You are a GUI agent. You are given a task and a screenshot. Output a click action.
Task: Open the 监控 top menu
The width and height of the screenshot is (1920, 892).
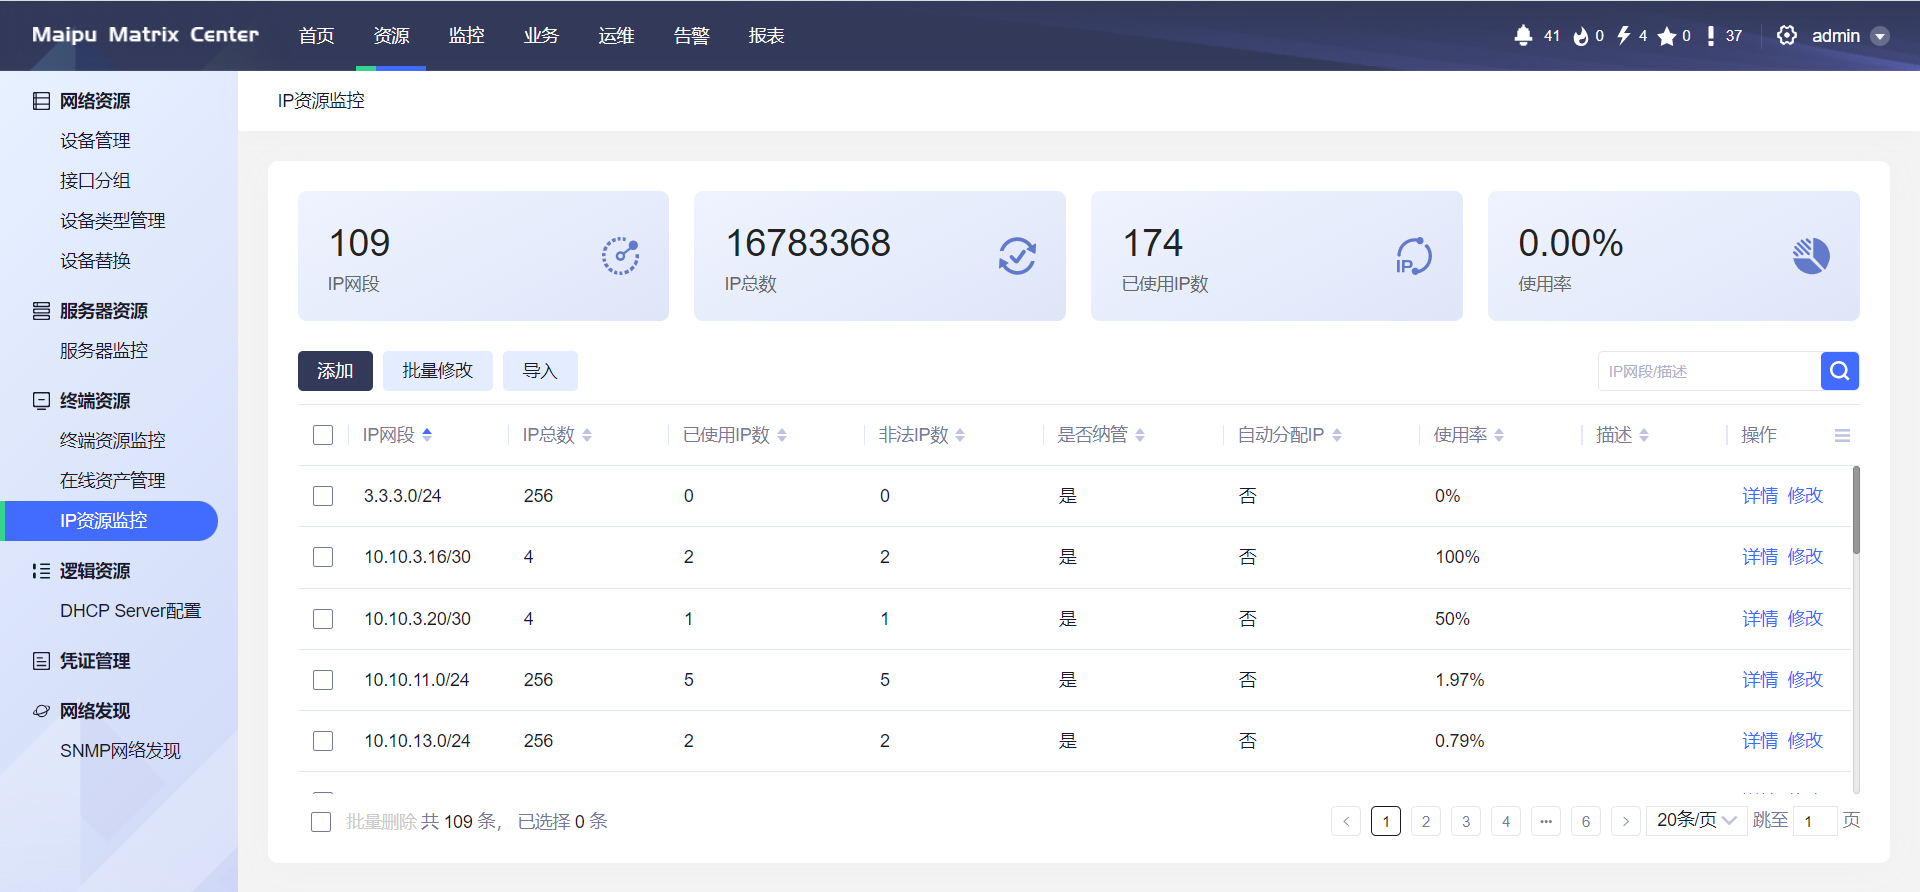[466, 36]
